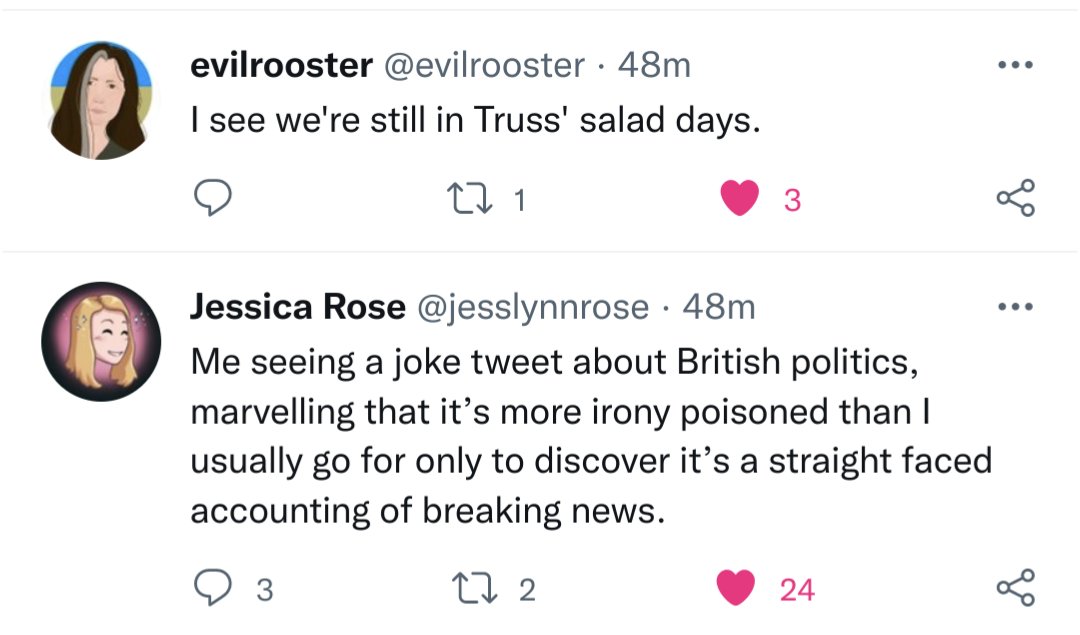This screenshot has height=635, width=1080.
Task: Open more options on Jessica Rose's tweet
Action: pos(1014,308)
